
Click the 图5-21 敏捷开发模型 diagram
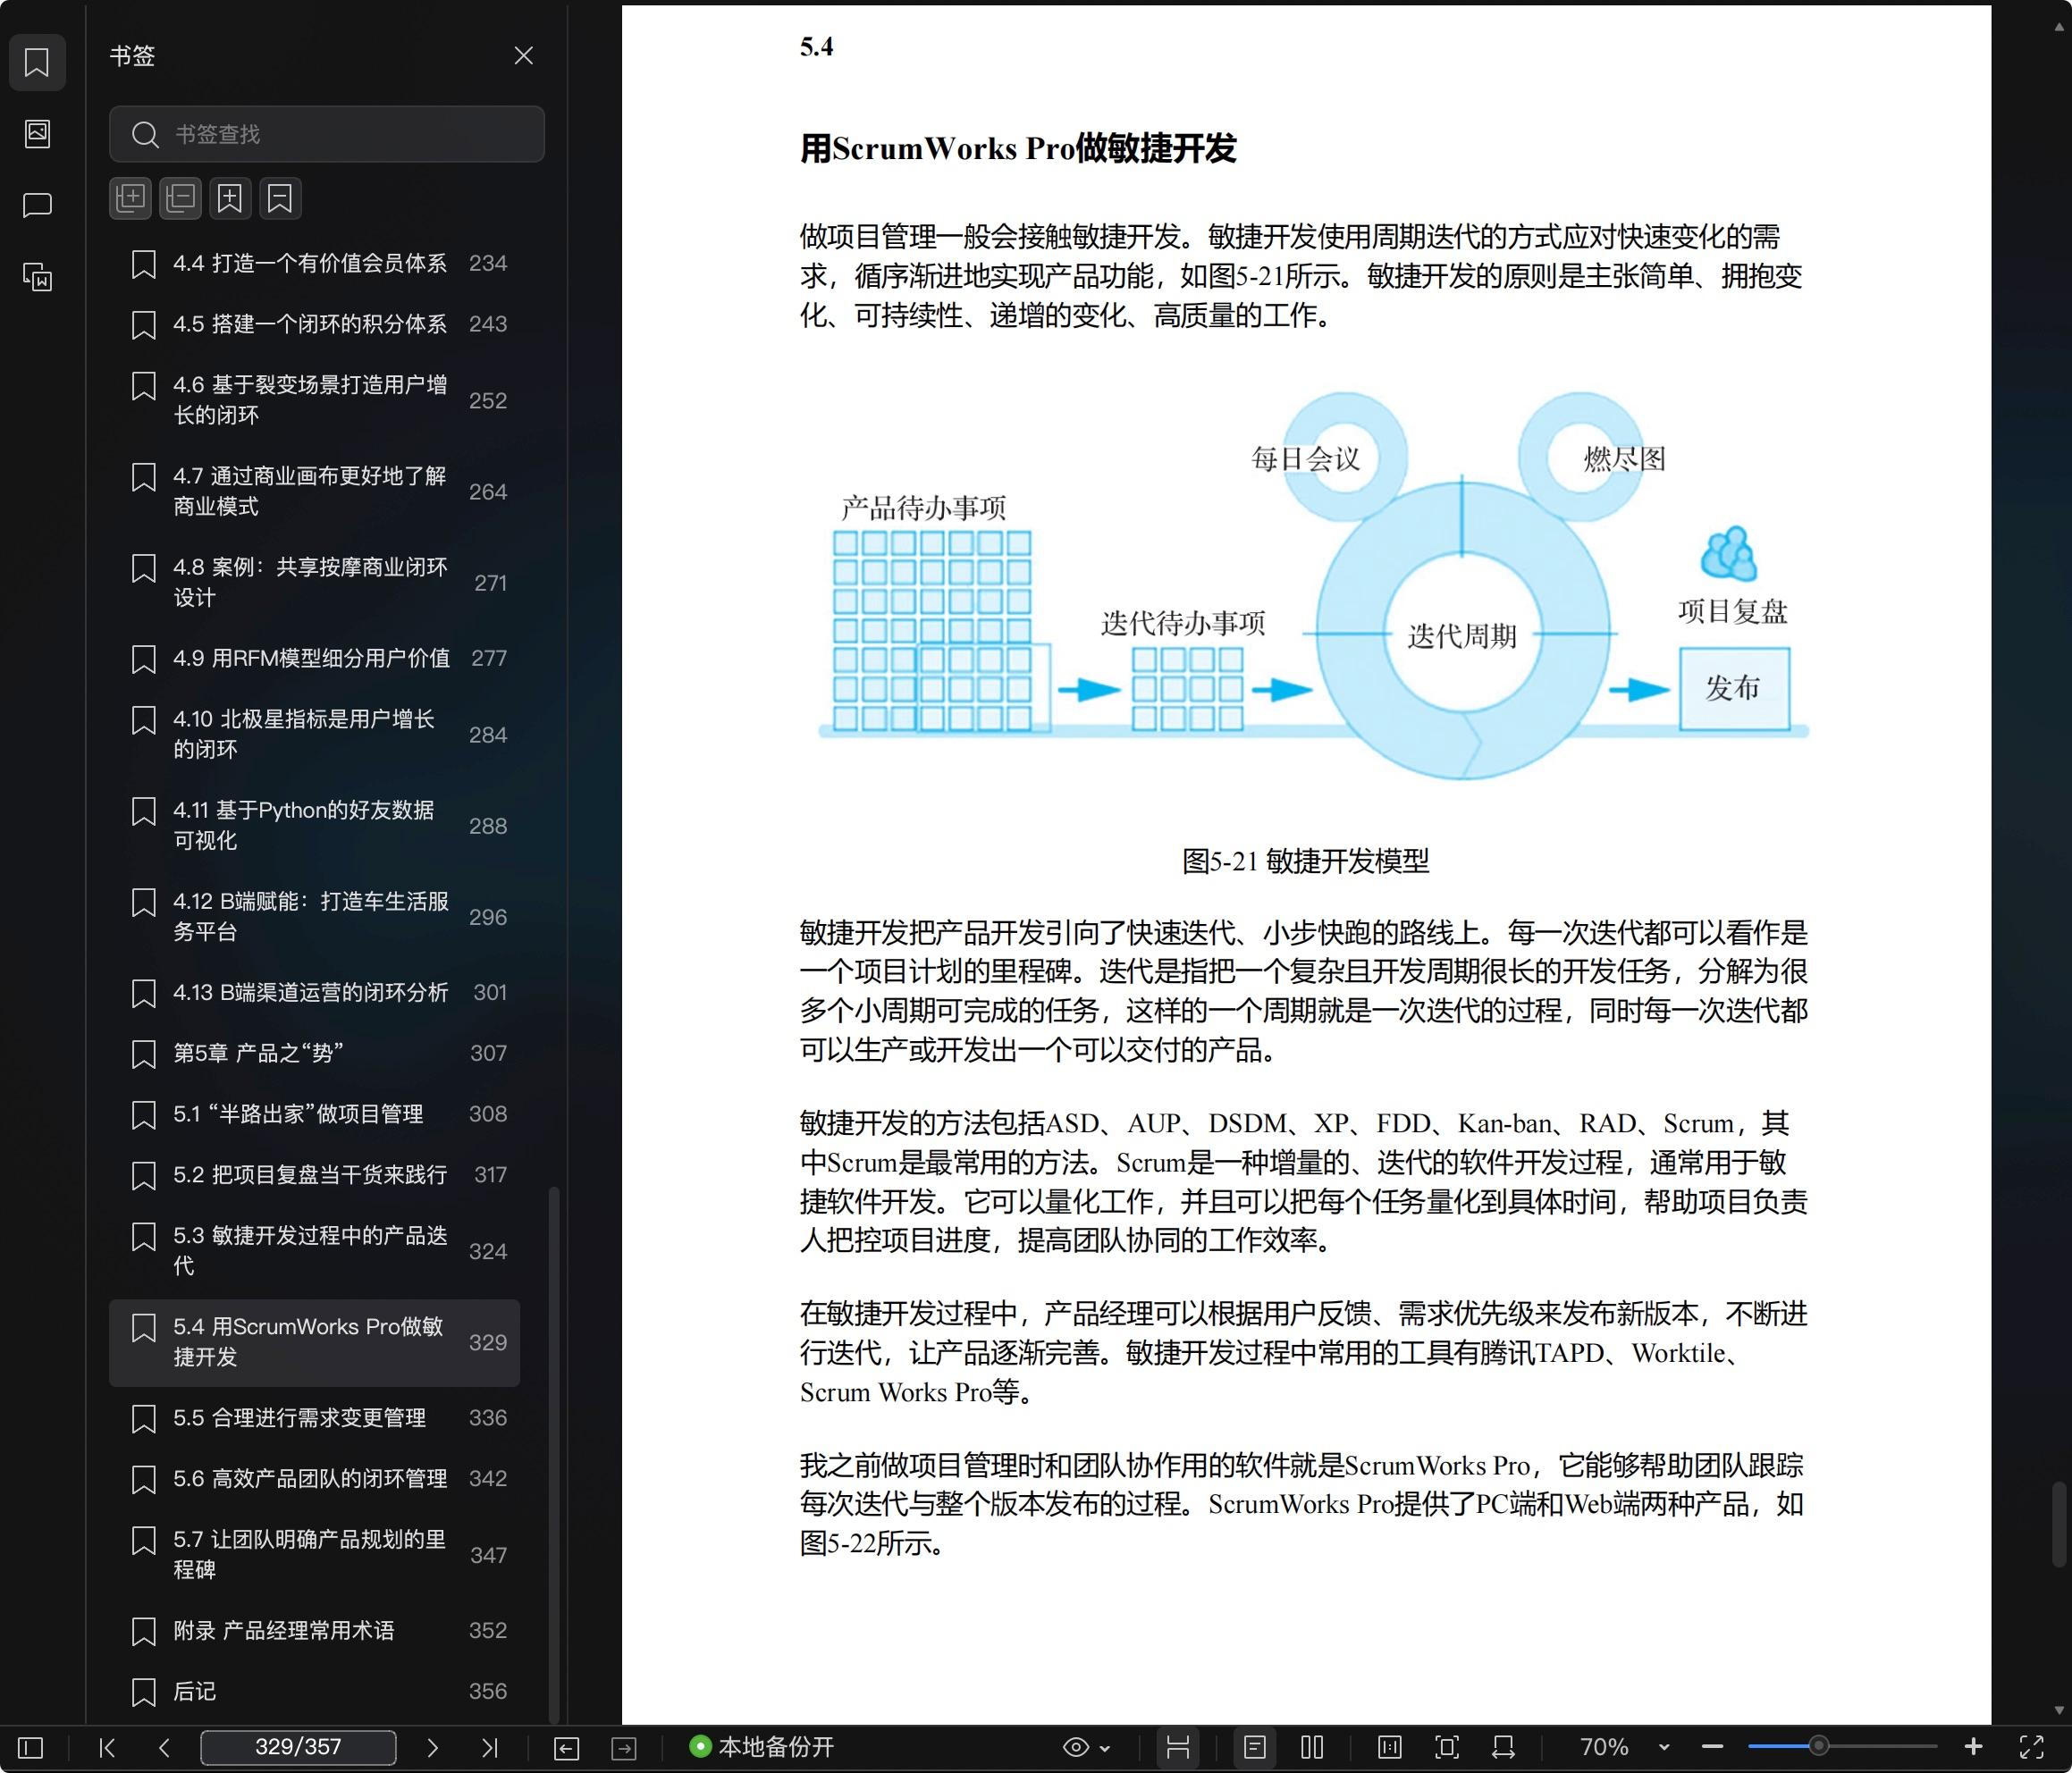click(x=1313, y=585)
